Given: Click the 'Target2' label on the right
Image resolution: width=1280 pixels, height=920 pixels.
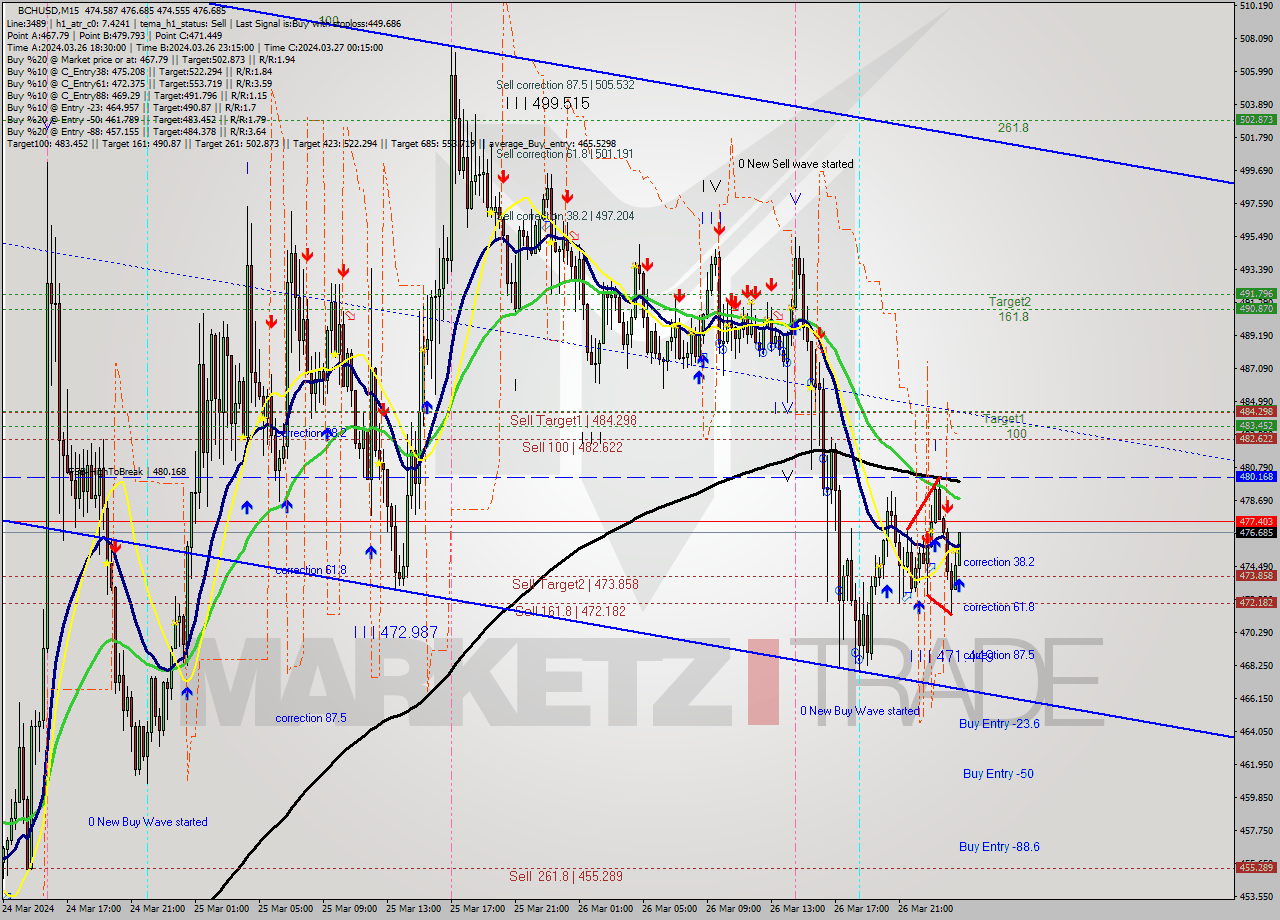Looking at the screenshot, I should (1010, 302).
